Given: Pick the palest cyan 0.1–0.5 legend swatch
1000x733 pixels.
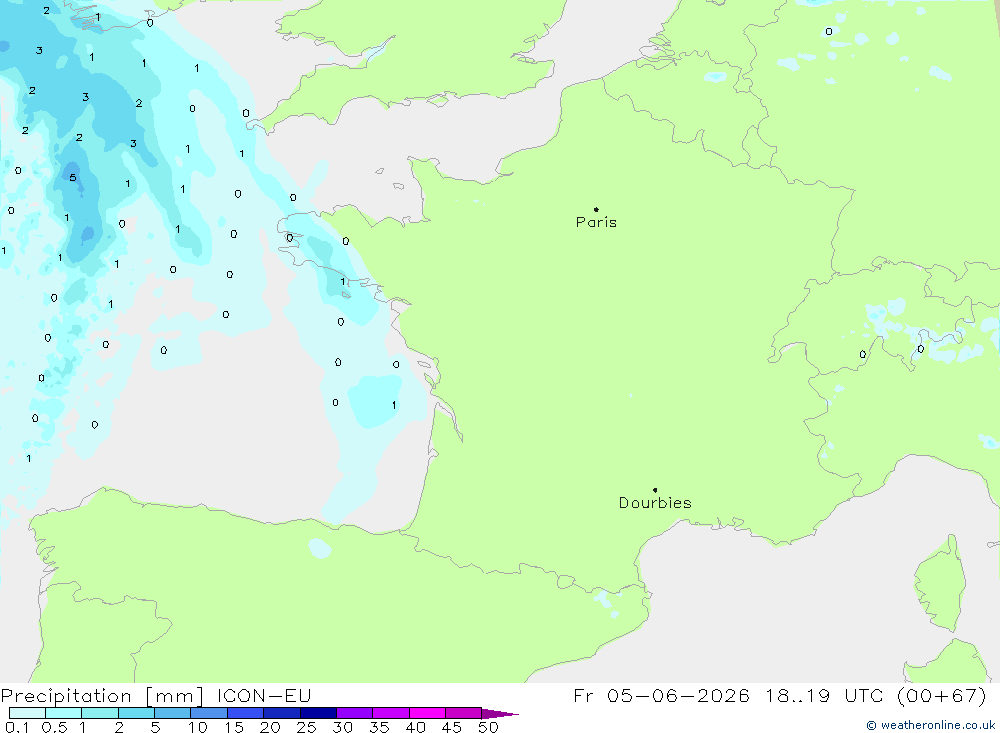Looking at the screenshot, I should [27, 713].
